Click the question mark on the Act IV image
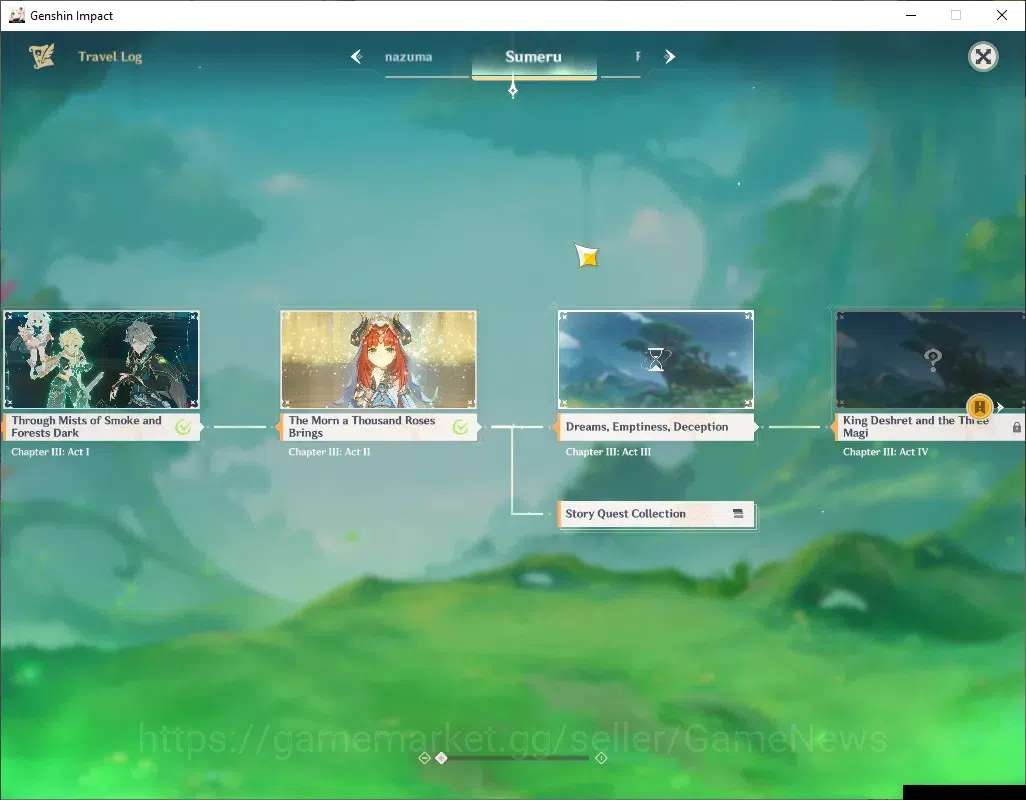Viewport: 1026px width, 800px height. point(932,360)
